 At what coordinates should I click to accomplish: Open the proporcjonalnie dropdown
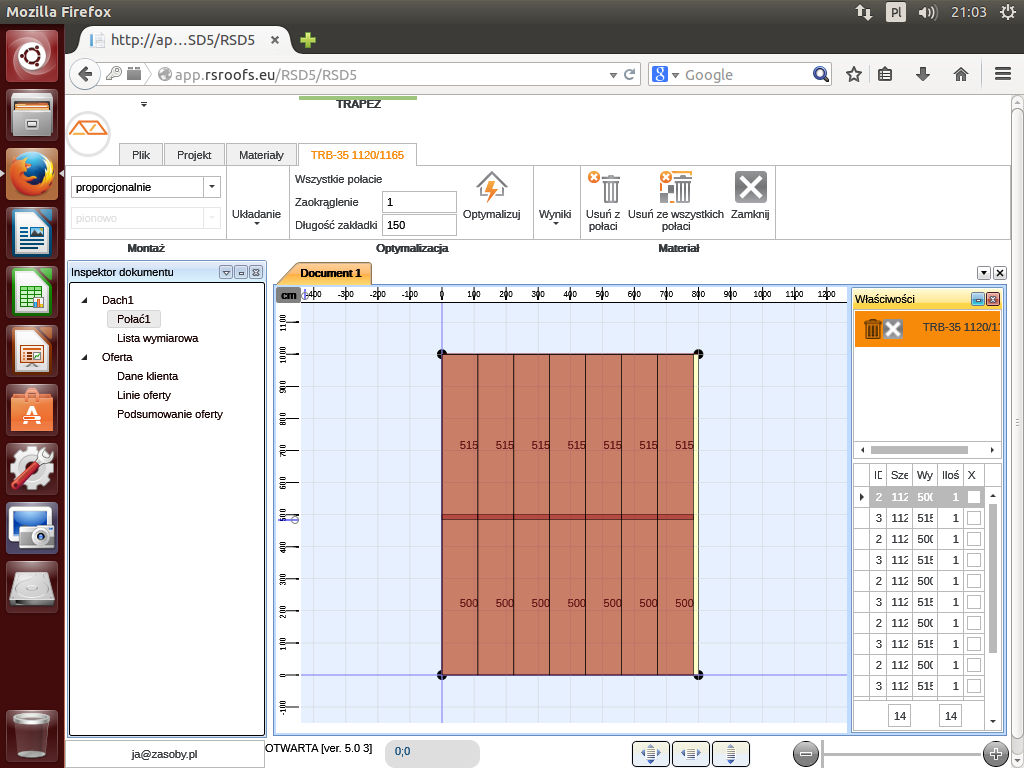coord(211,187)
